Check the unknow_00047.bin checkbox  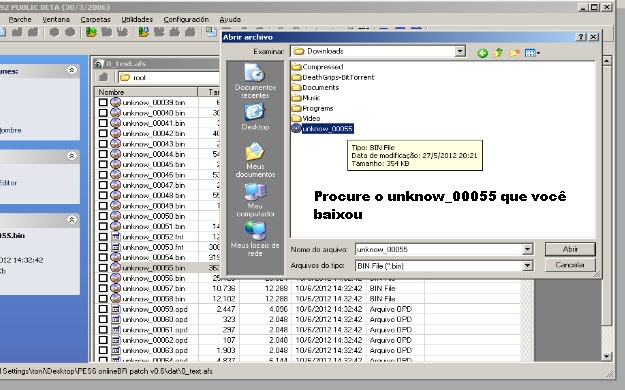pos(103,185)
